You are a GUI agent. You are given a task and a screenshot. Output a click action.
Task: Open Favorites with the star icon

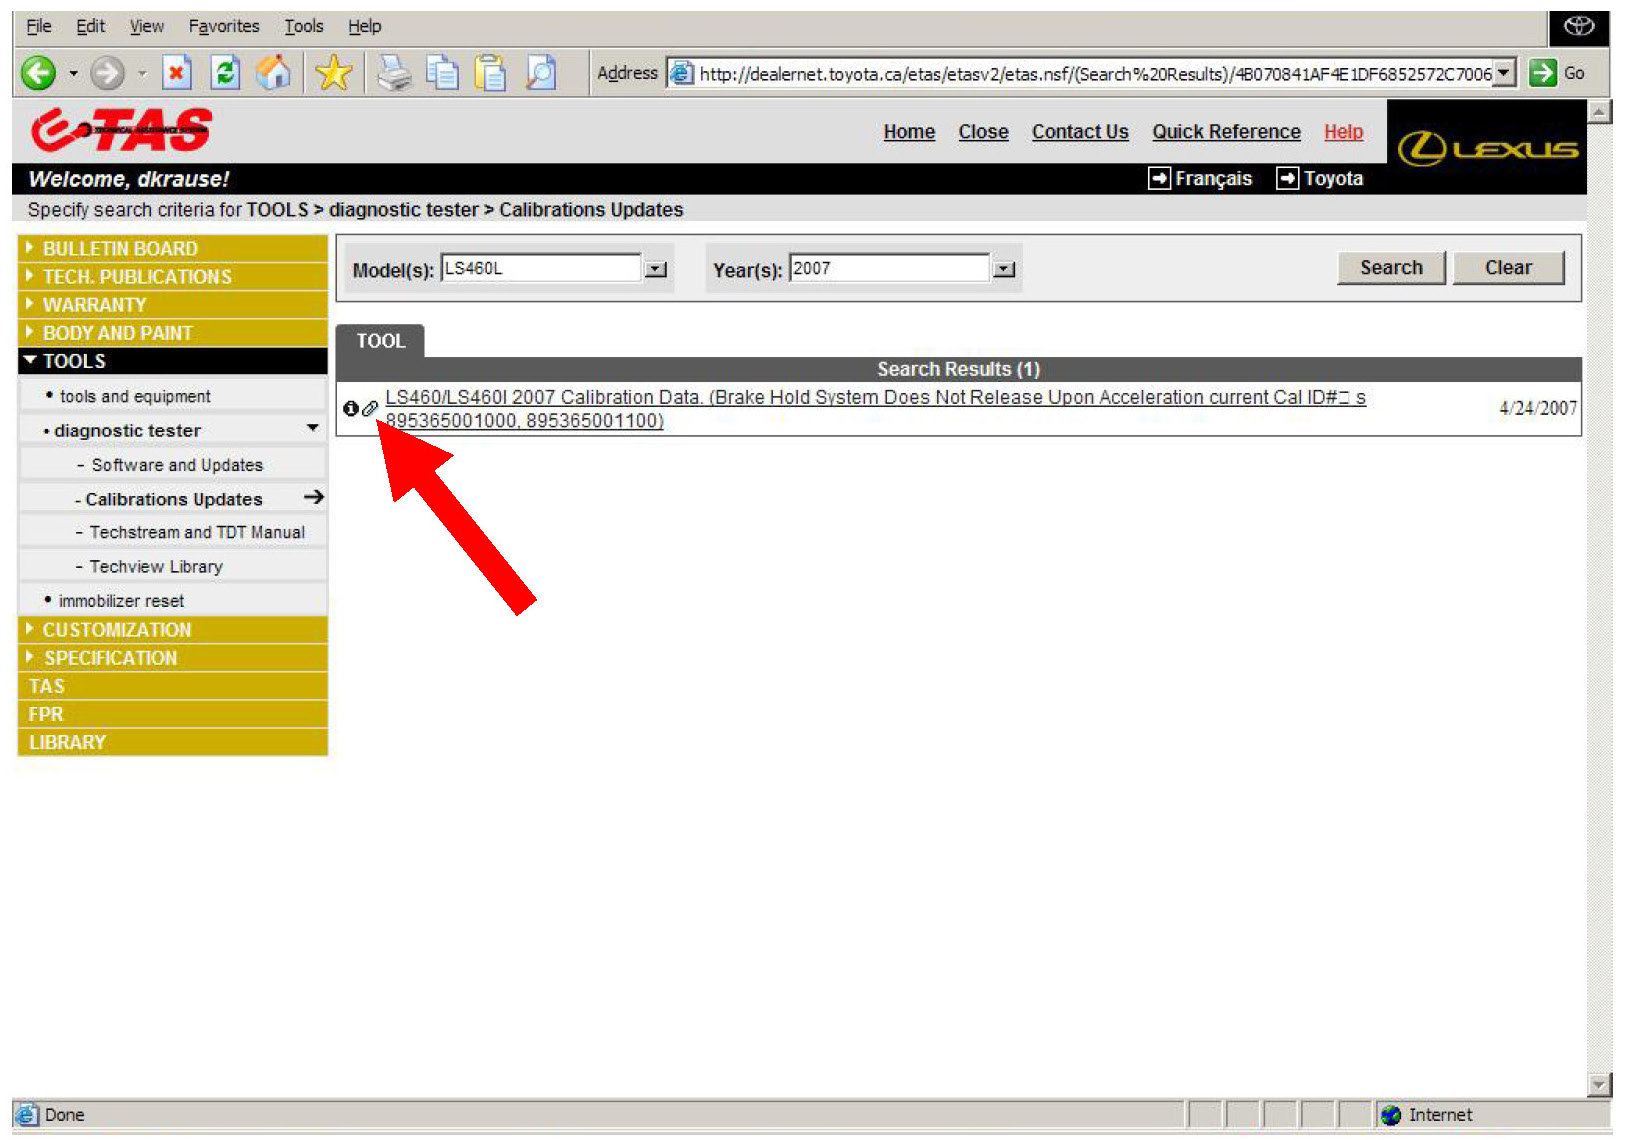click(x=333, y=73)
